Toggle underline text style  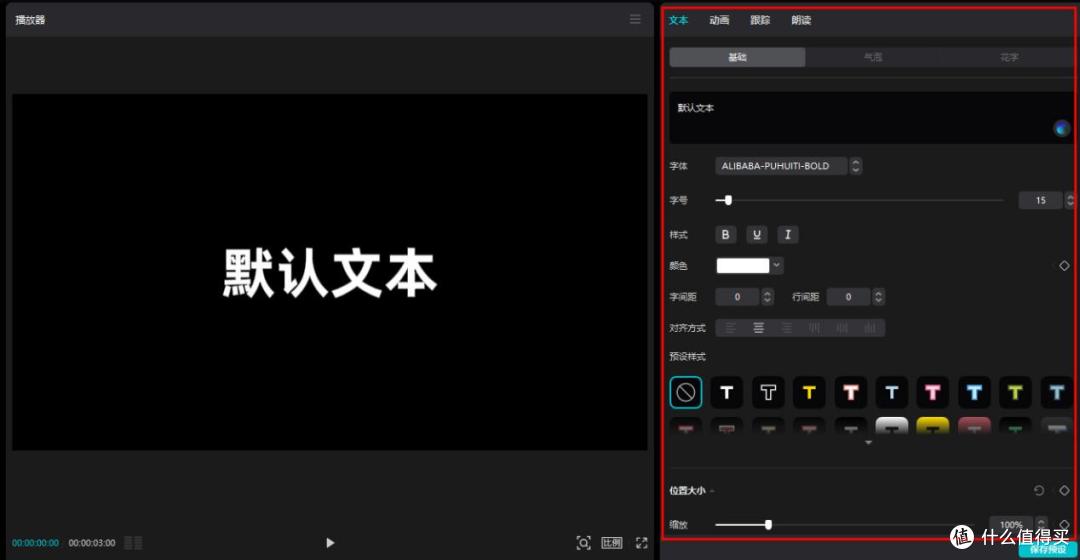pyautogui.click(x=756, y=235)
